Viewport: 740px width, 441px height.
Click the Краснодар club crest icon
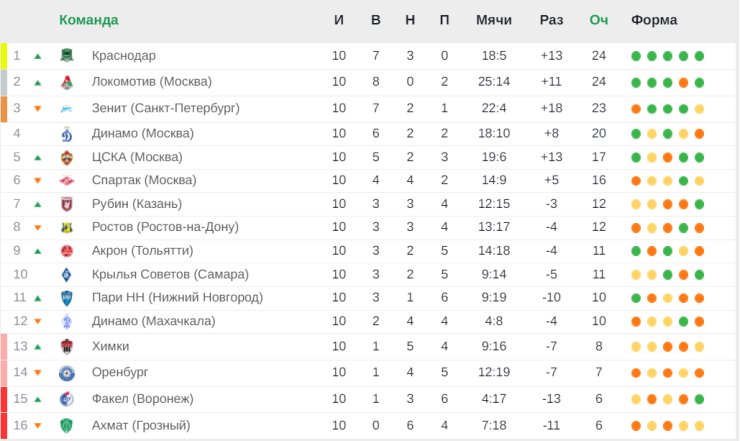coord(67,56)
